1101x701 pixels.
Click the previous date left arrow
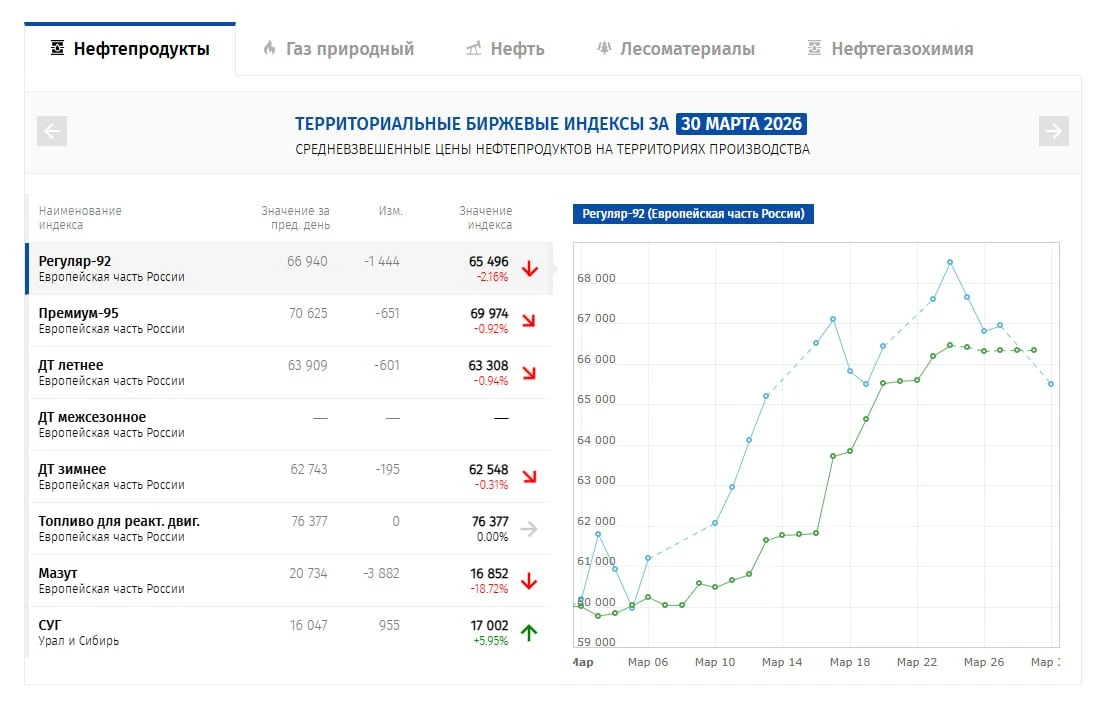pyautogui.click(x=52, y=131)
